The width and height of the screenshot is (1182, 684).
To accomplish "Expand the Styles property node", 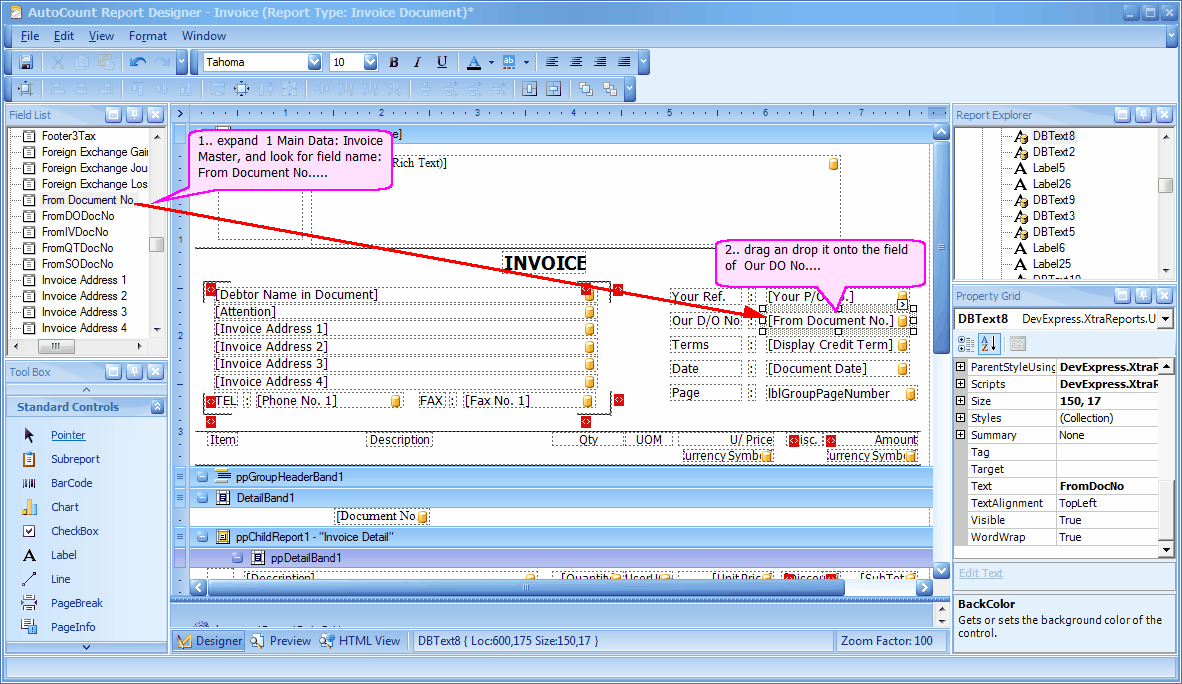I will 960,418.
